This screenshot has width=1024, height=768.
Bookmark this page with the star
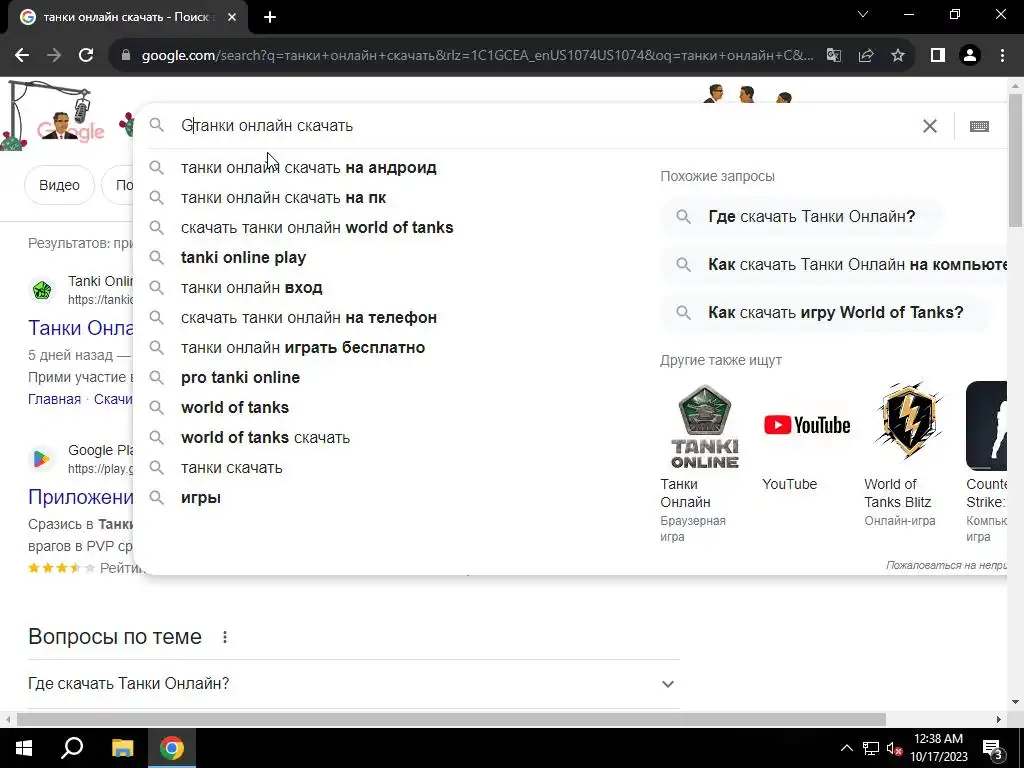[898, 56]
